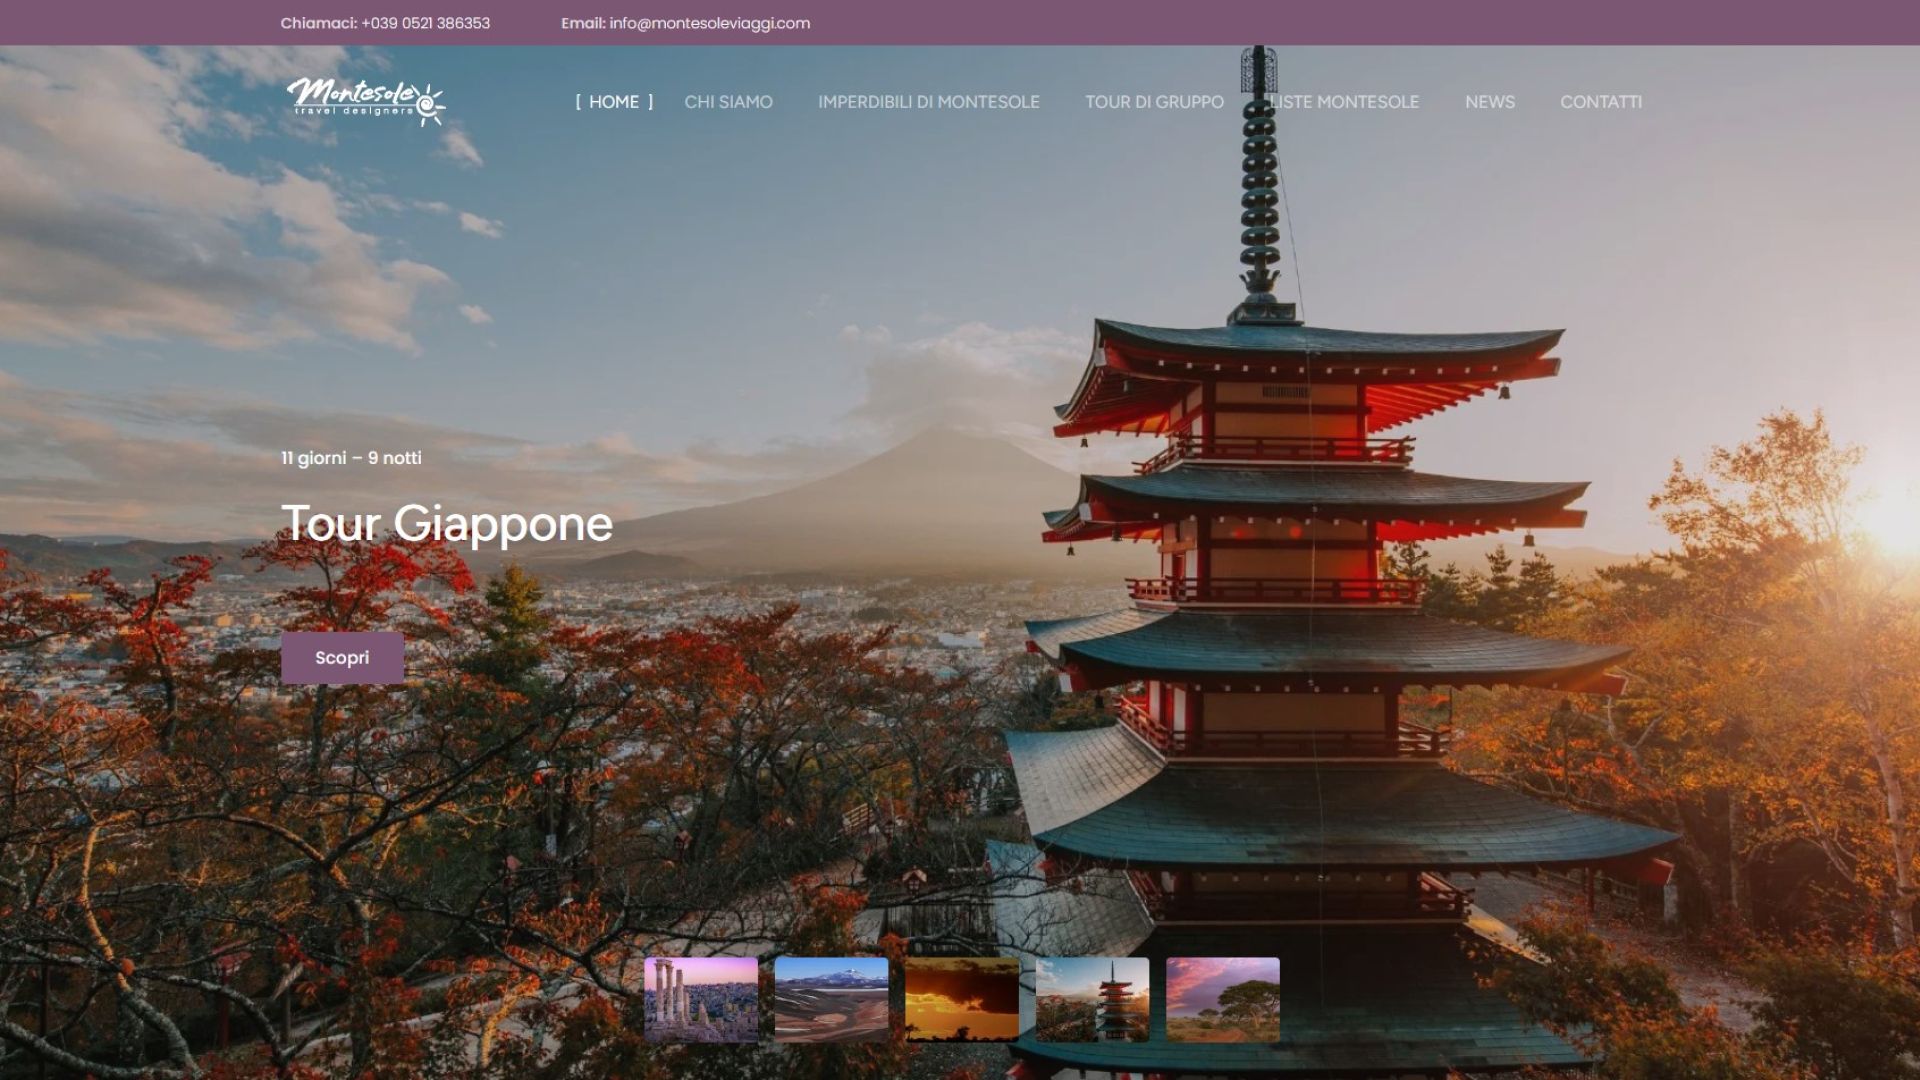Call the phone number +039 0521 386353
This screenshot has width=1920, height=1080.
pos(425,23)
